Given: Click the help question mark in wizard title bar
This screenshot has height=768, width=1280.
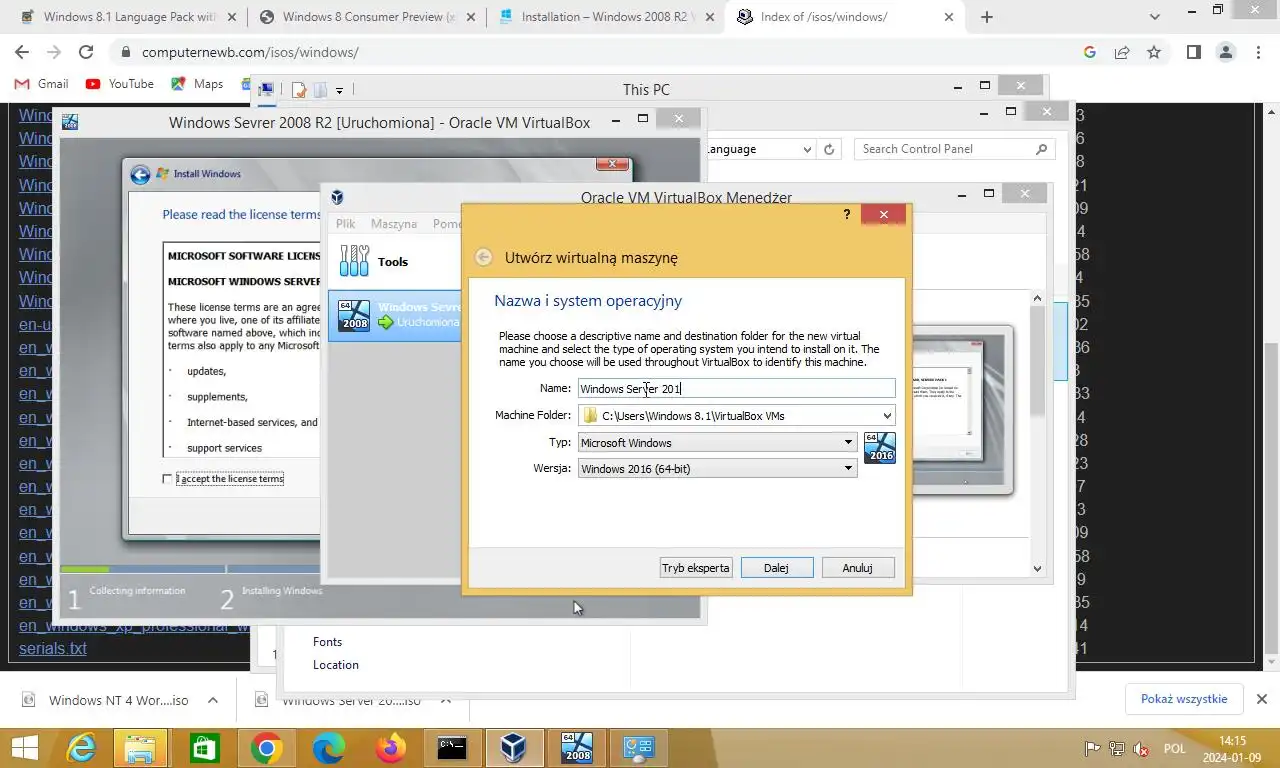Looking at the screenshot, I should [847, 214].
